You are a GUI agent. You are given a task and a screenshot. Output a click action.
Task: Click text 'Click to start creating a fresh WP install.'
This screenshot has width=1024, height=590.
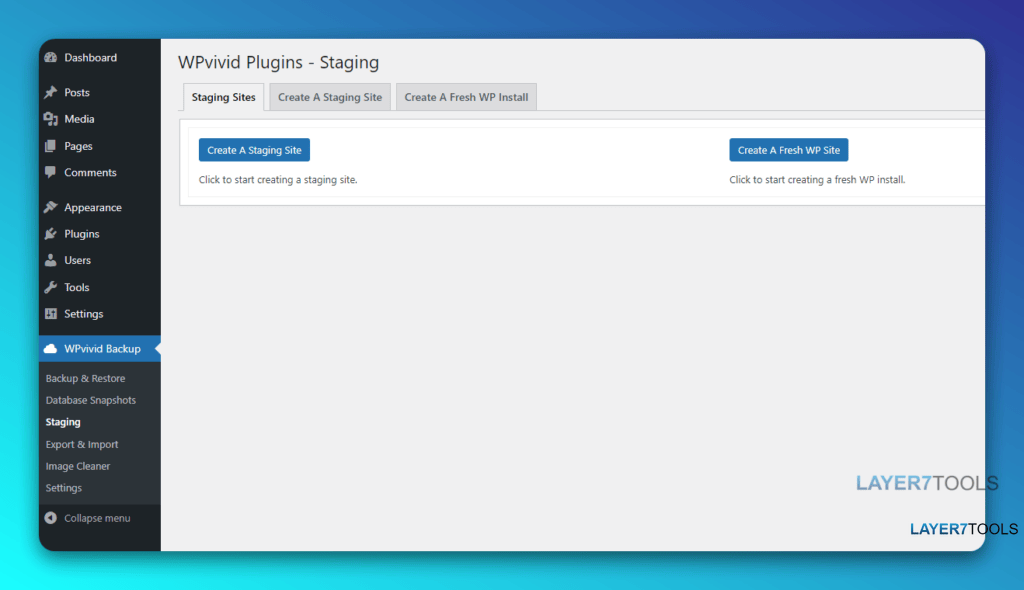pyautogui.click(x=817, y=180)
